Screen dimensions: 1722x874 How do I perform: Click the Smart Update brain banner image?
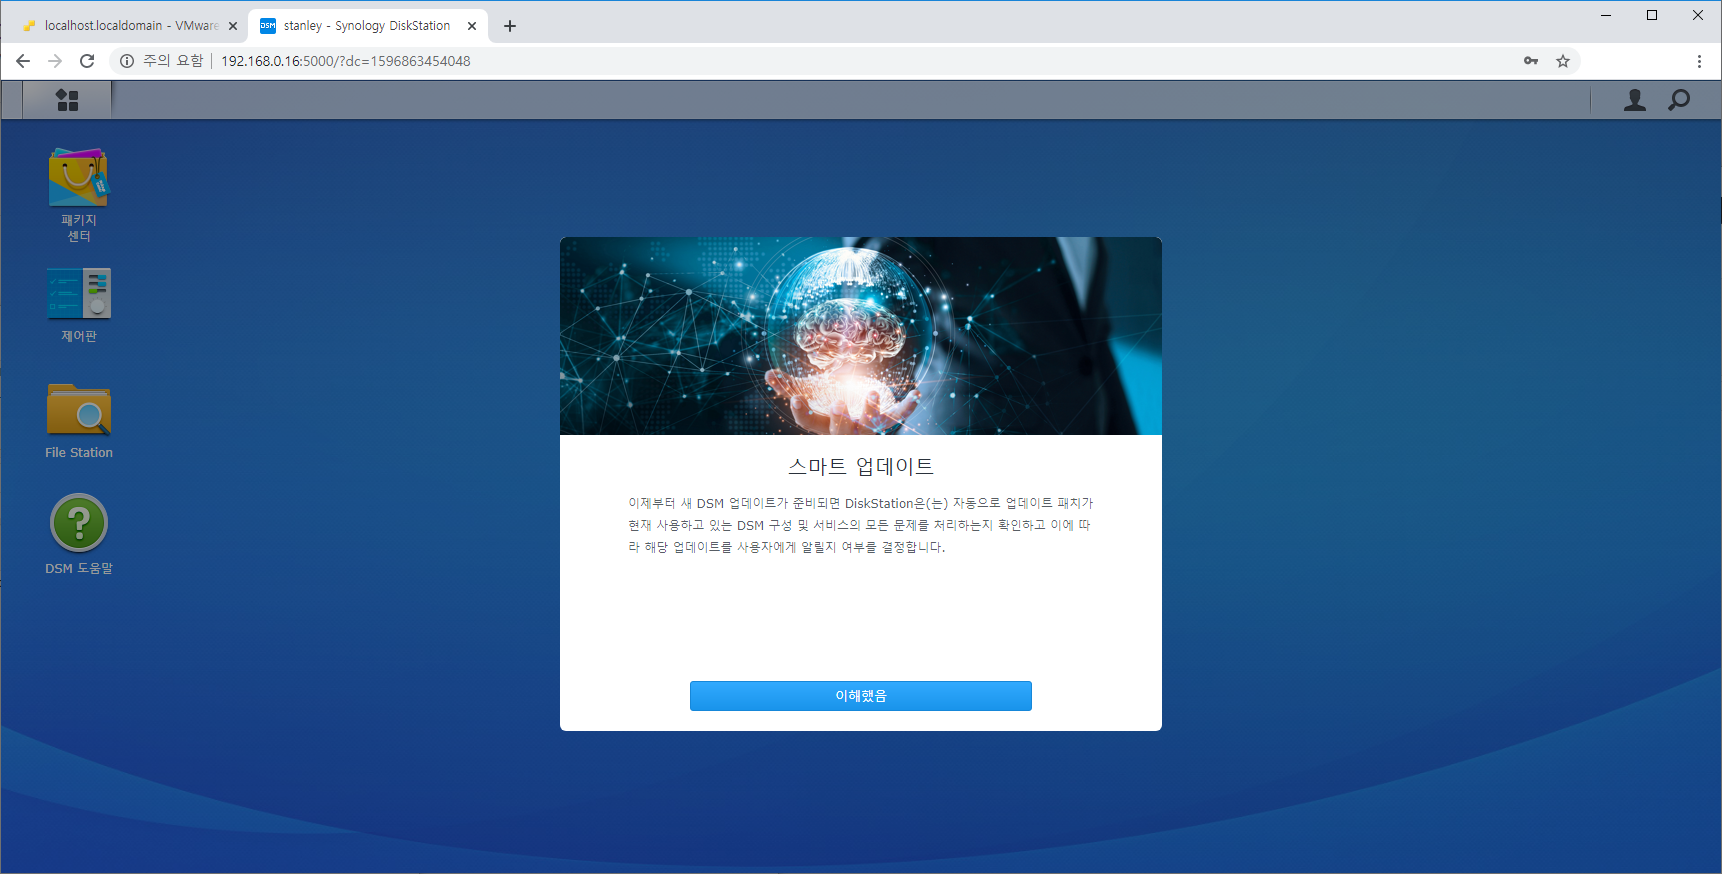861,336
